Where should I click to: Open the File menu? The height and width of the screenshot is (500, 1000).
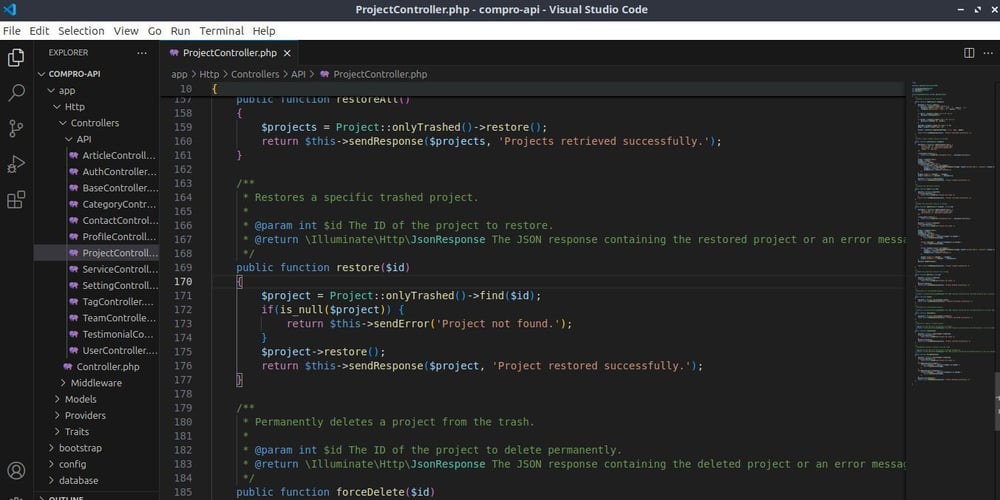point(11,31)
